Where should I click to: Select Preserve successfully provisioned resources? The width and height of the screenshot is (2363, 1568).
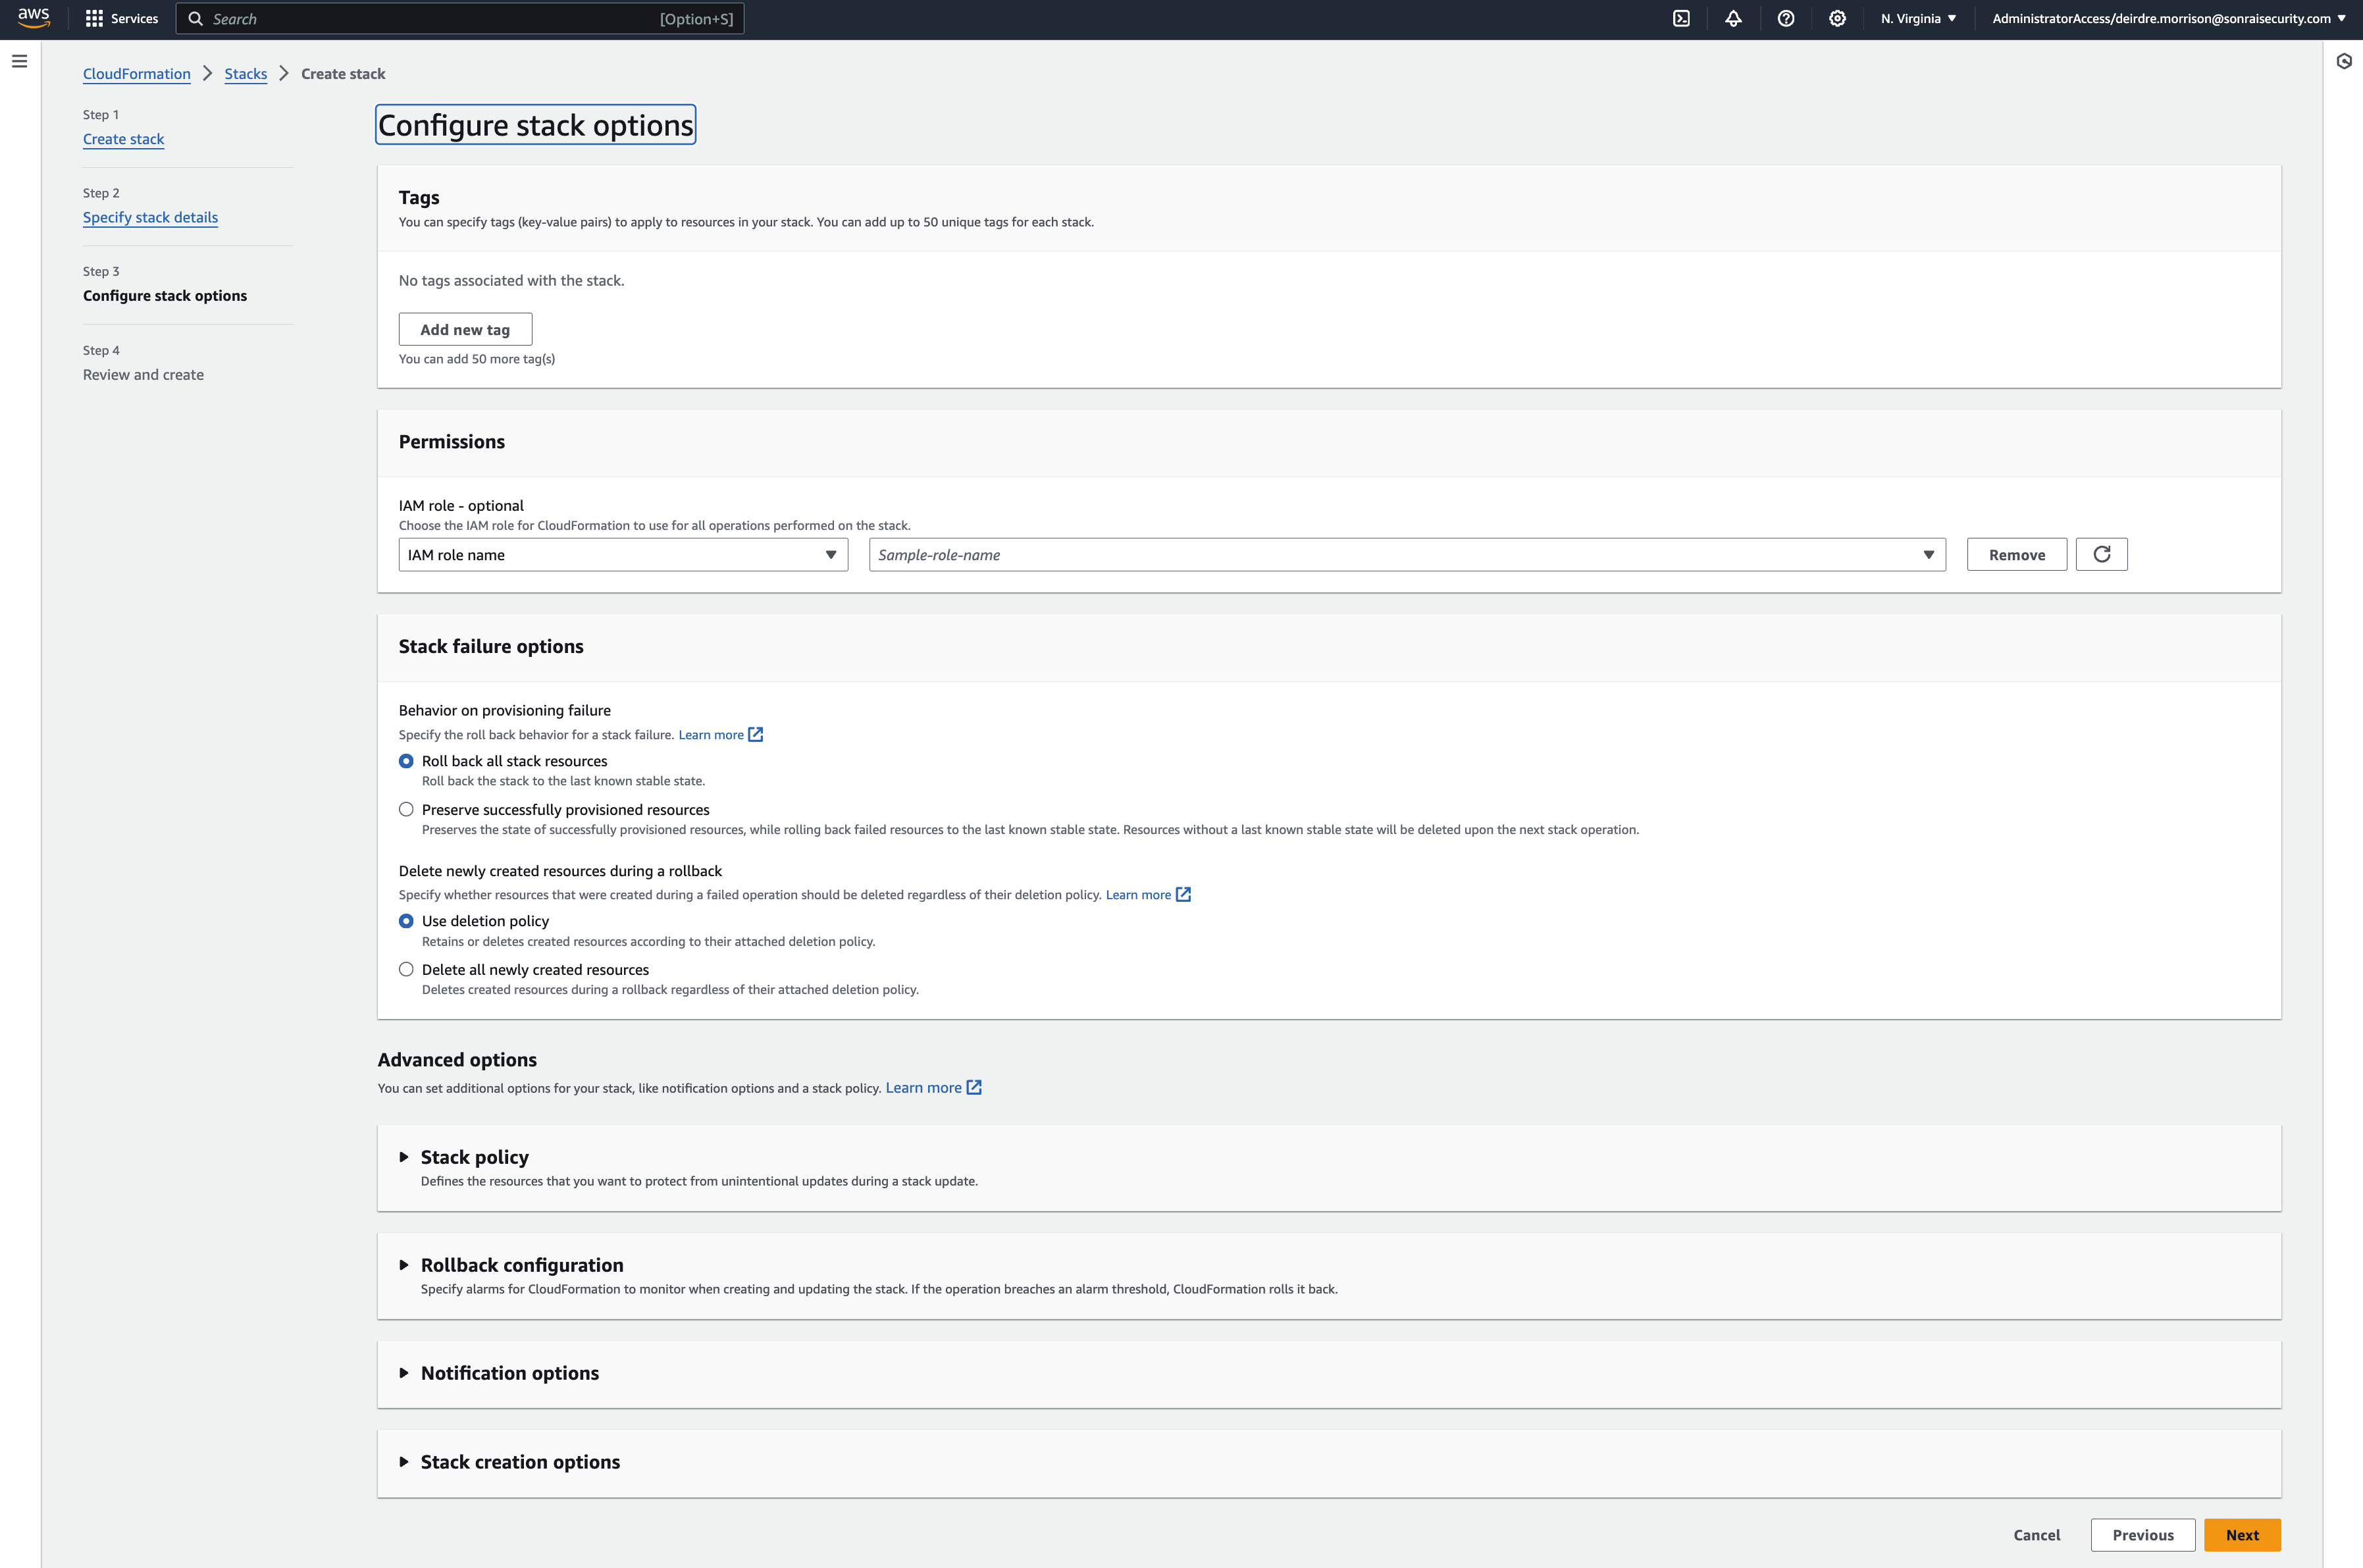(406, 809)
